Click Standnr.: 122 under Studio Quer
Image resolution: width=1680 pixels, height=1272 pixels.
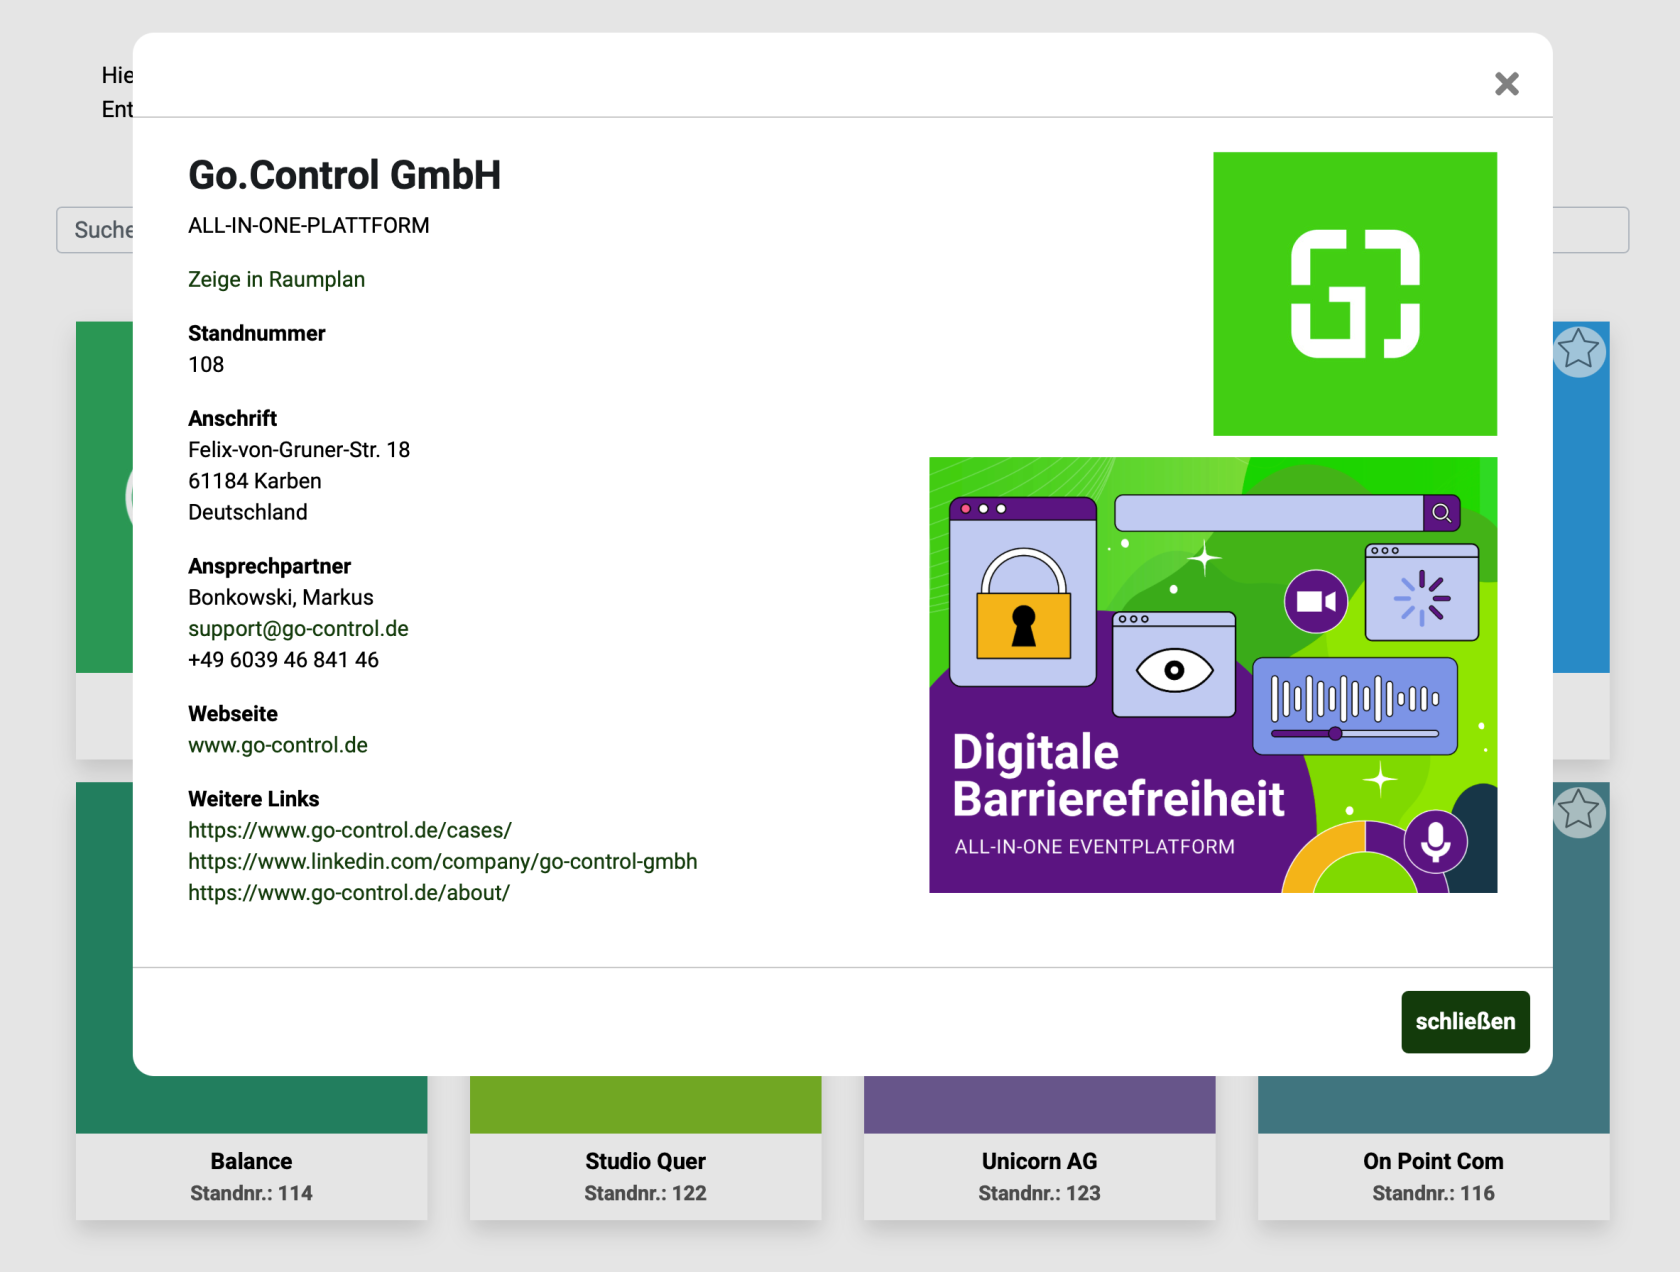pos(645,1193)
